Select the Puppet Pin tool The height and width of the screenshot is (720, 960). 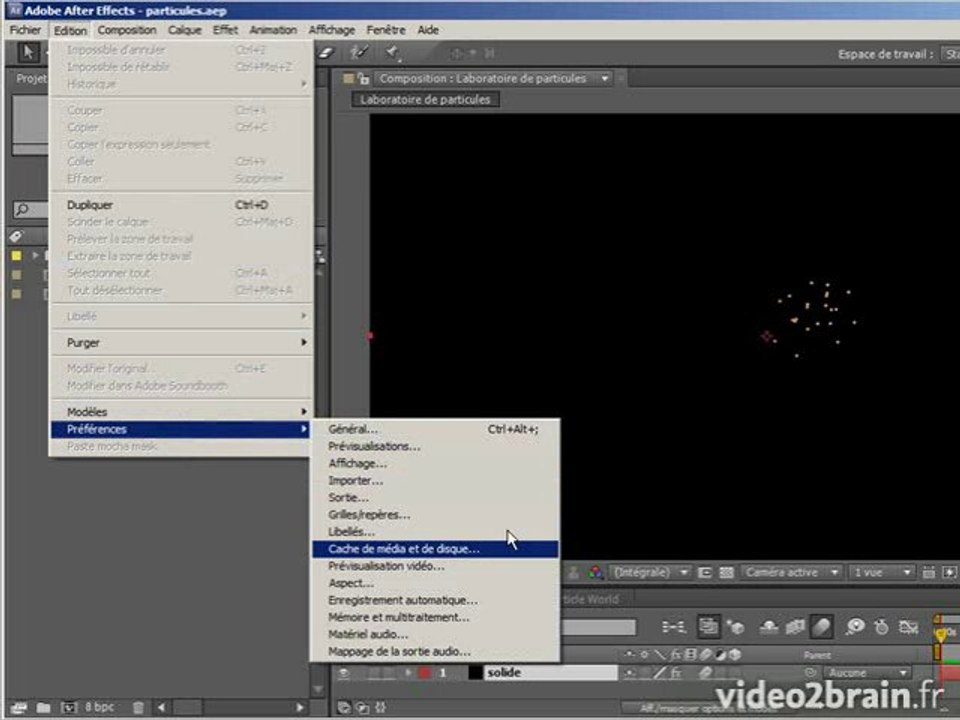point(393,53)
